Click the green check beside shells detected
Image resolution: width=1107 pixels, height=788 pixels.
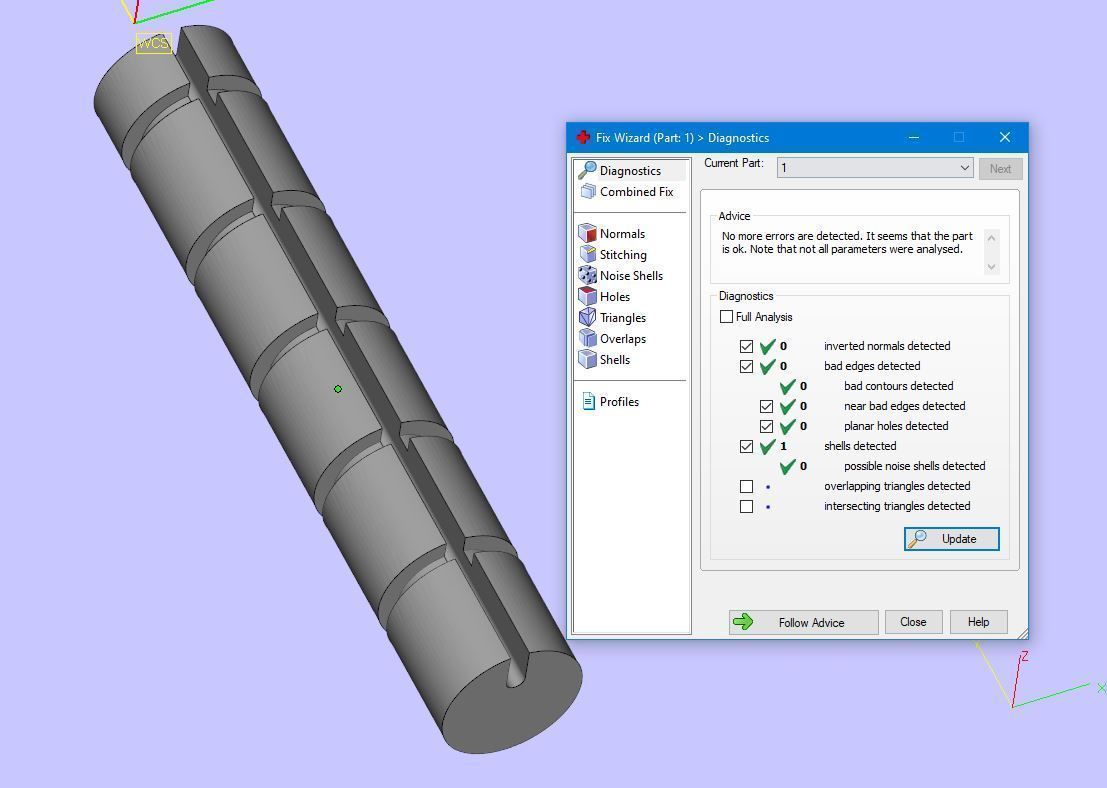(767, 446)
